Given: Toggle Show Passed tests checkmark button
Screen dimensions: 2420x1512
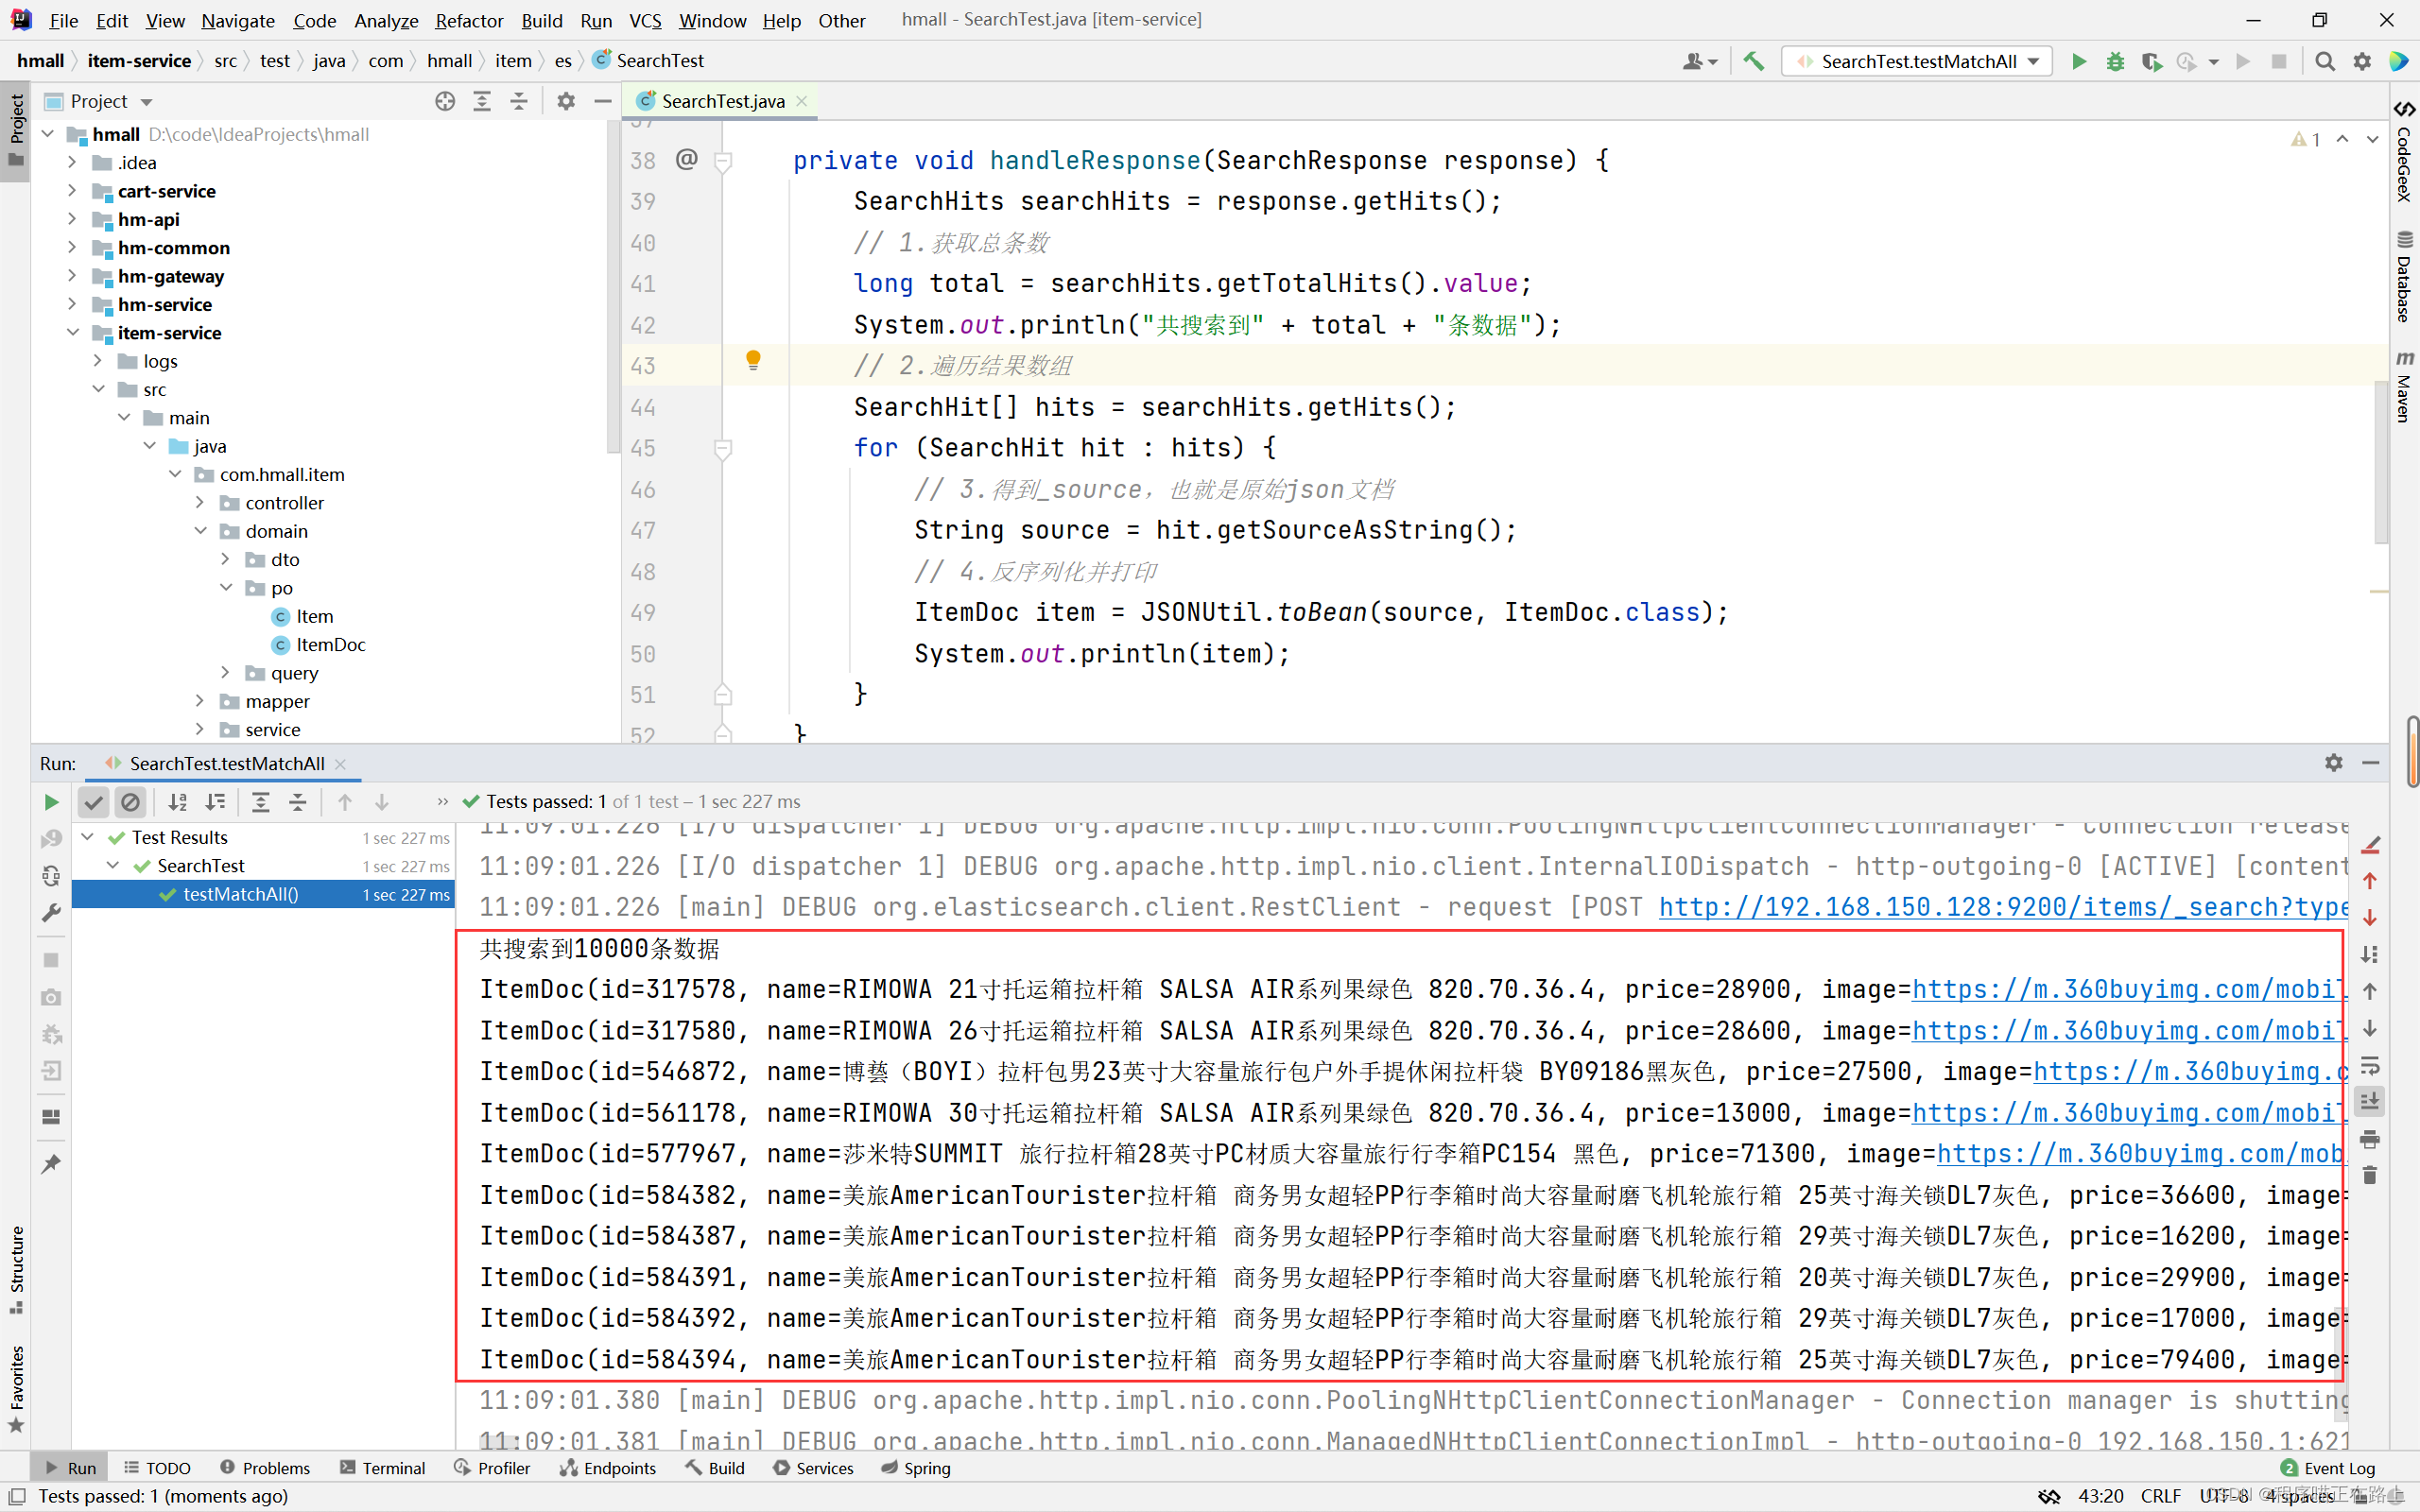Looking at the screenshot, I should (93, 802).
